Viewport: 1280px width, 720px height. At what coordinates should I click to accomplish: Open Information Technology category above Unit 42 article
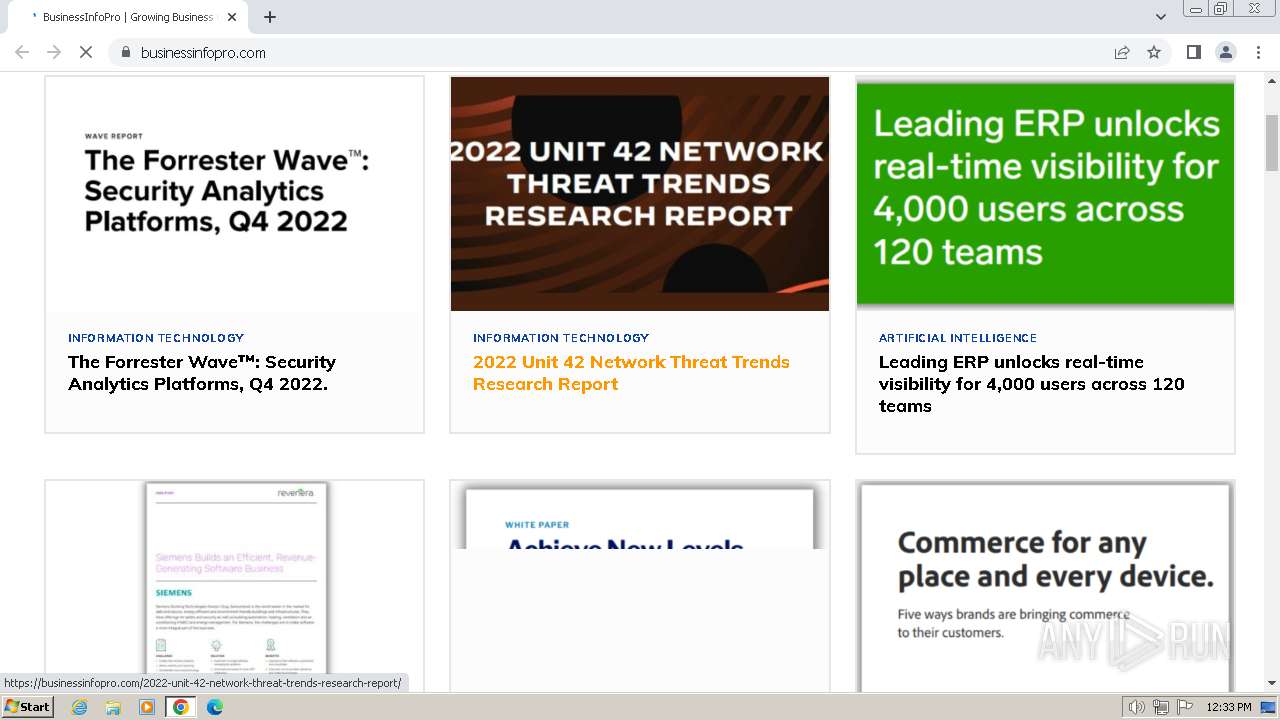[x=561, y=338]
